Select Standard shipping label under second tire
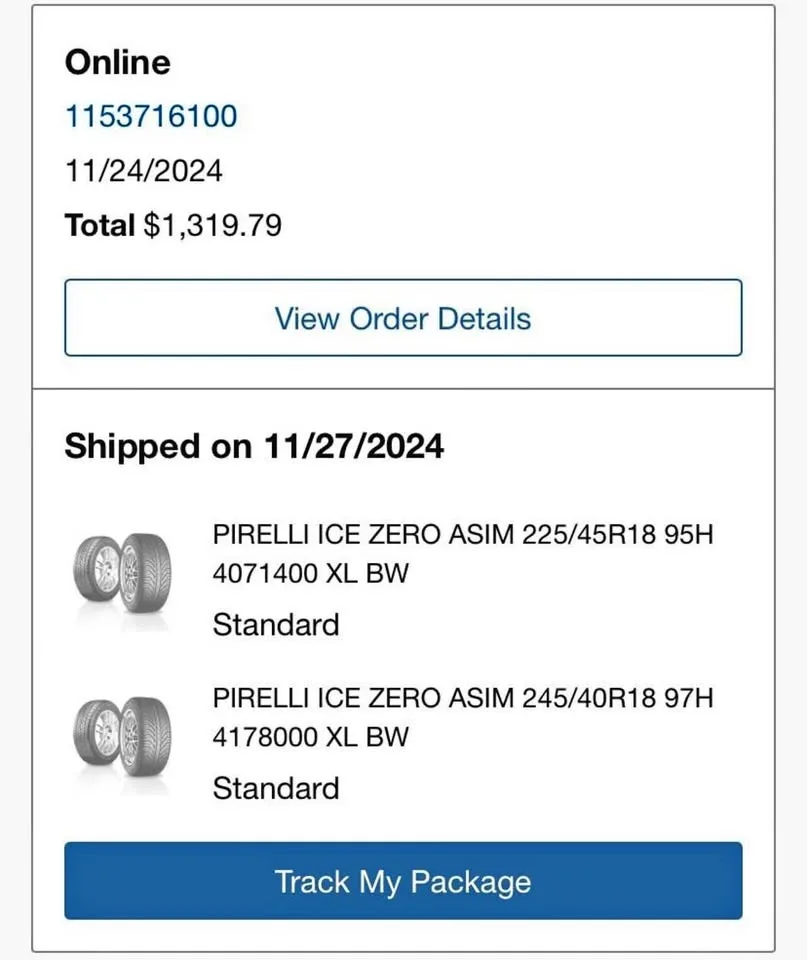Screen dimensions: 807x960 (276, 788)
